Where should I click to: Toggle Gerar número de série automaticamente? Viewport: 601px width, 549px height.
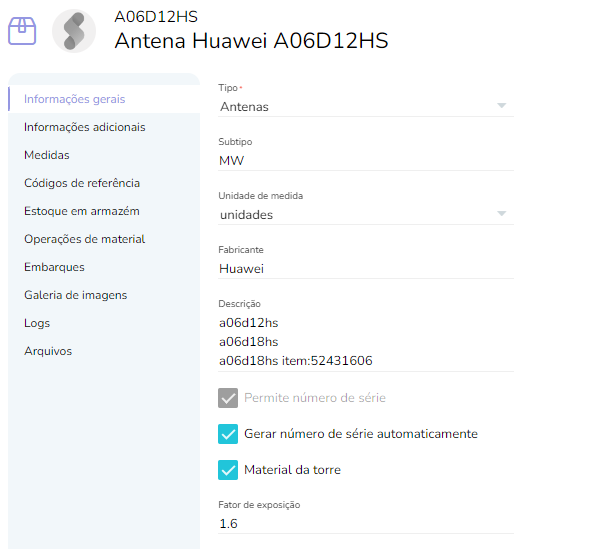click(228, 434)
